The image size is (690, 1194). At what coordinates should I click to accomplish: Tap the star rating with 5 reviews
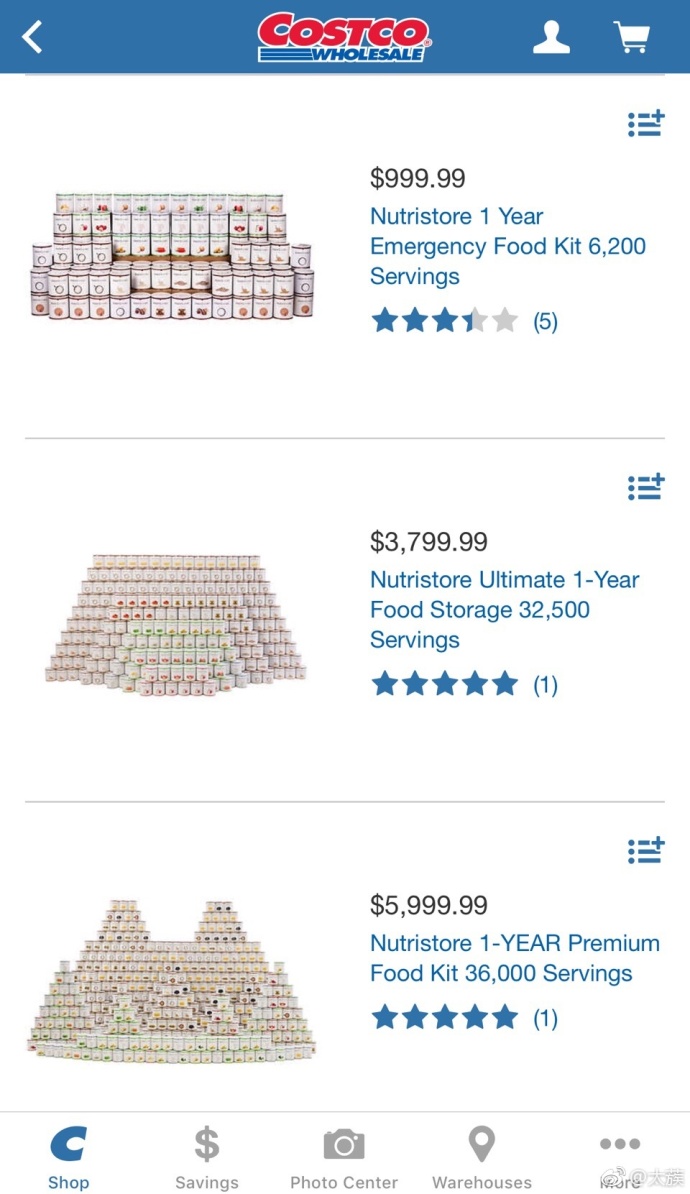click(x=463, y=321)
